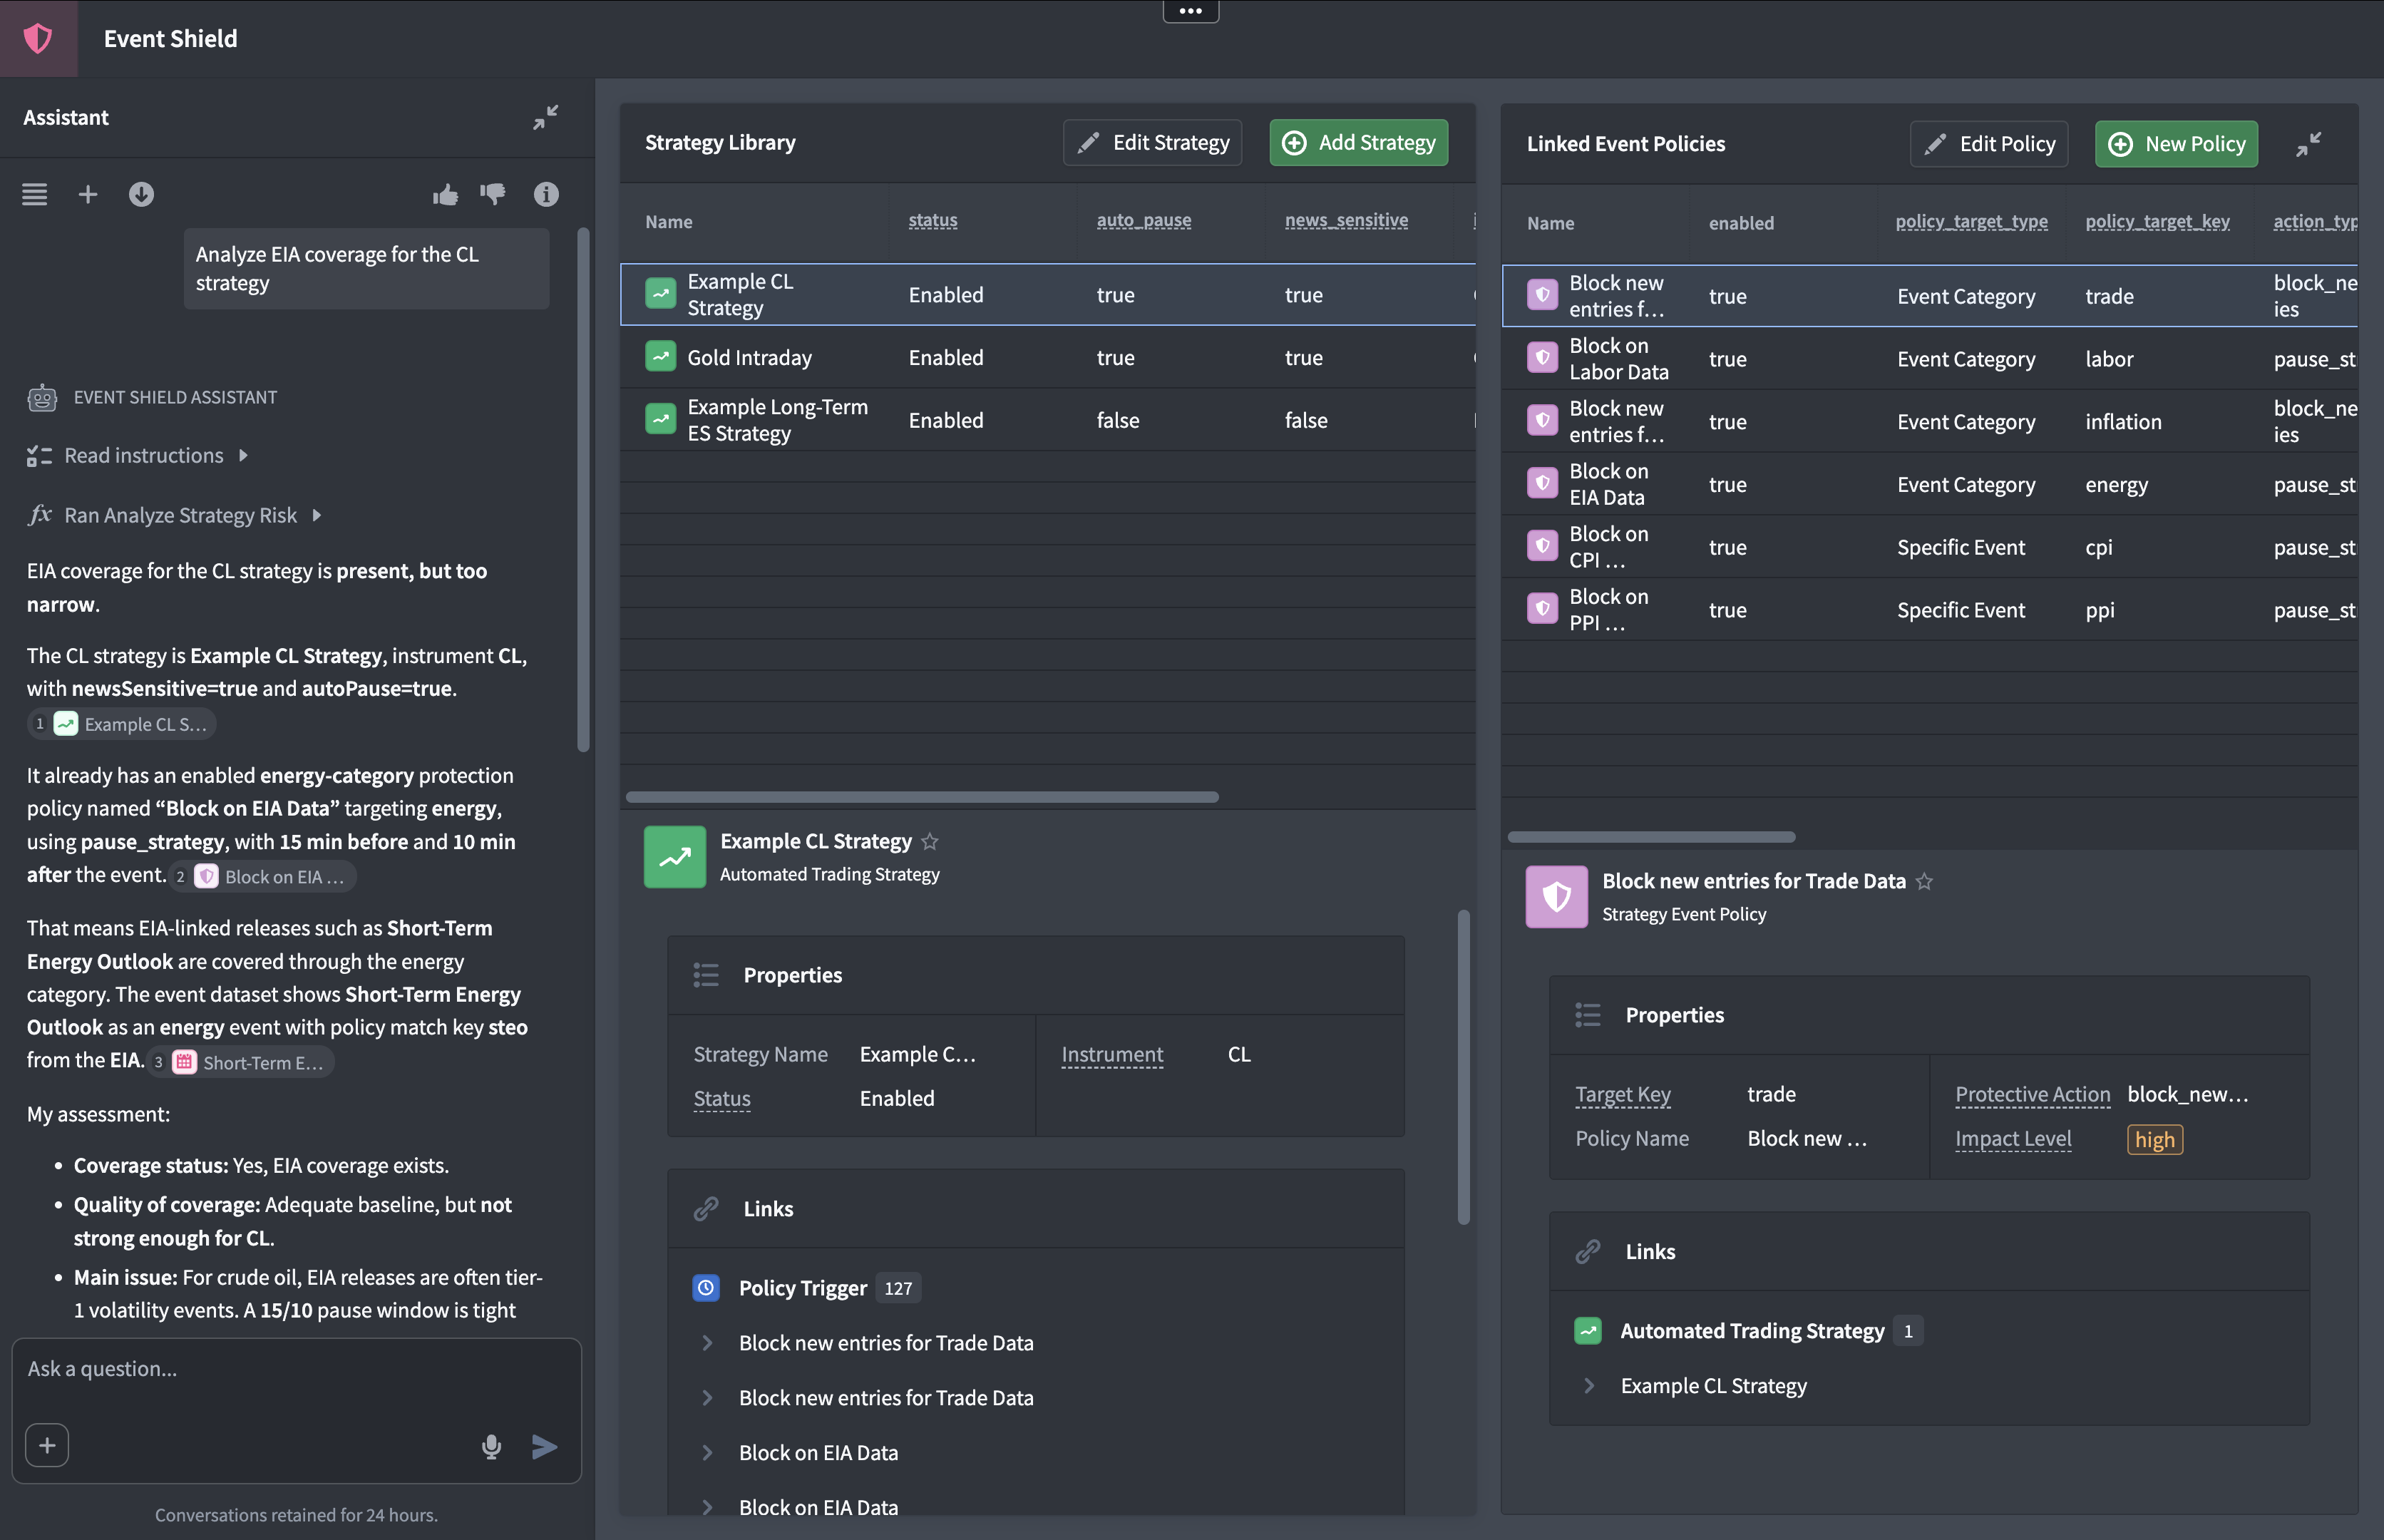Click the Protective Action property label
Screen dimensions: 2384x1540
(x=2032, y=1095)
